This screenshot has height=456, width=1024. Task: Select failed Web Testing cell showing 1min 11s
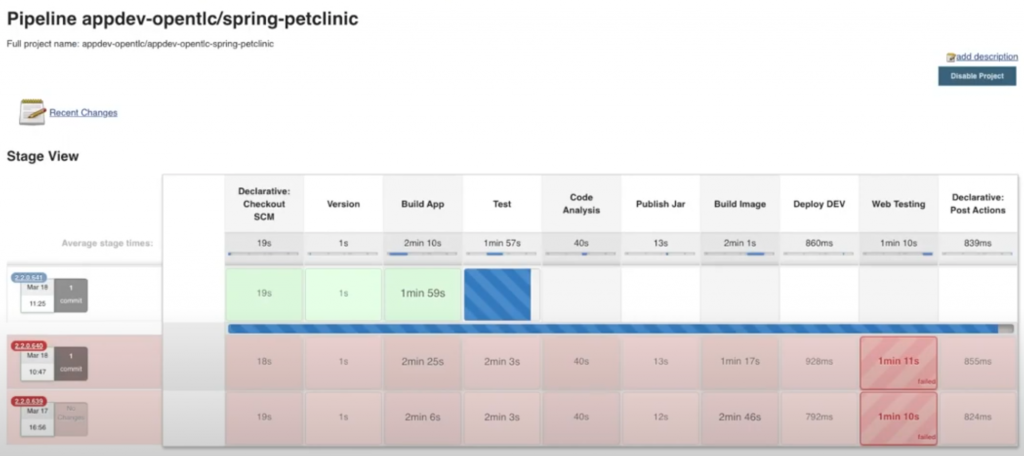tap(898, 362)
